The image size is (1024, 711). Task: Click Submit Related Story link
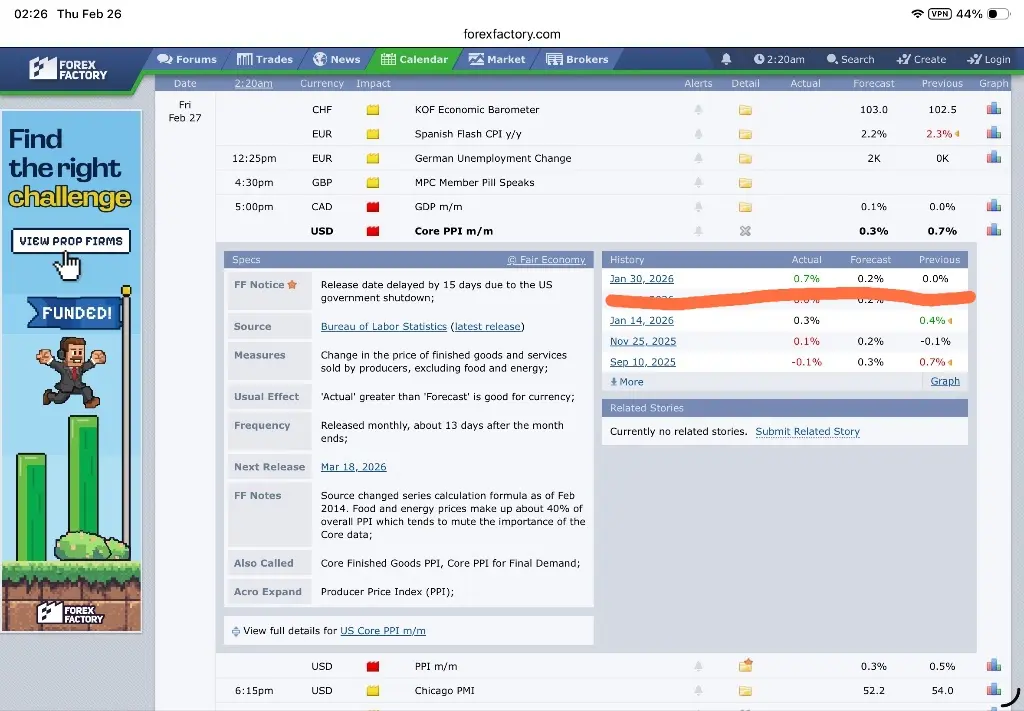pyautogui.click(x=807, y=432)
